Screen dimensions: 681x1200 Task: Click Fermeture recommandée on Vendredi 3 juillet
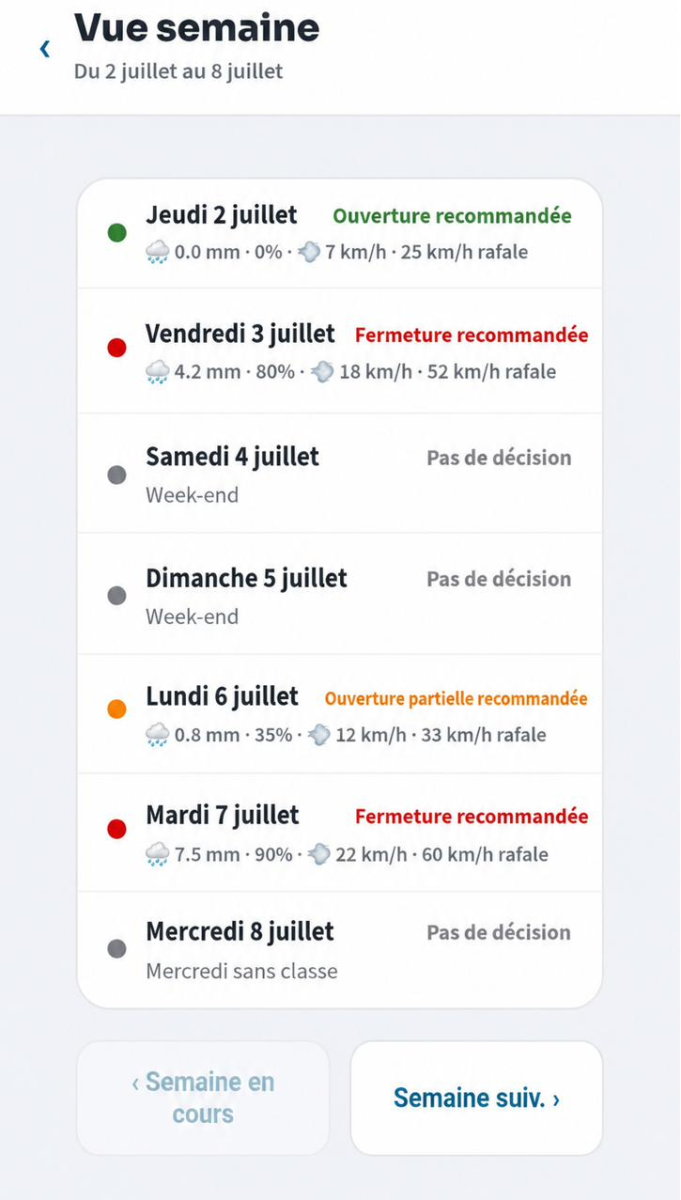pos(472,335)
